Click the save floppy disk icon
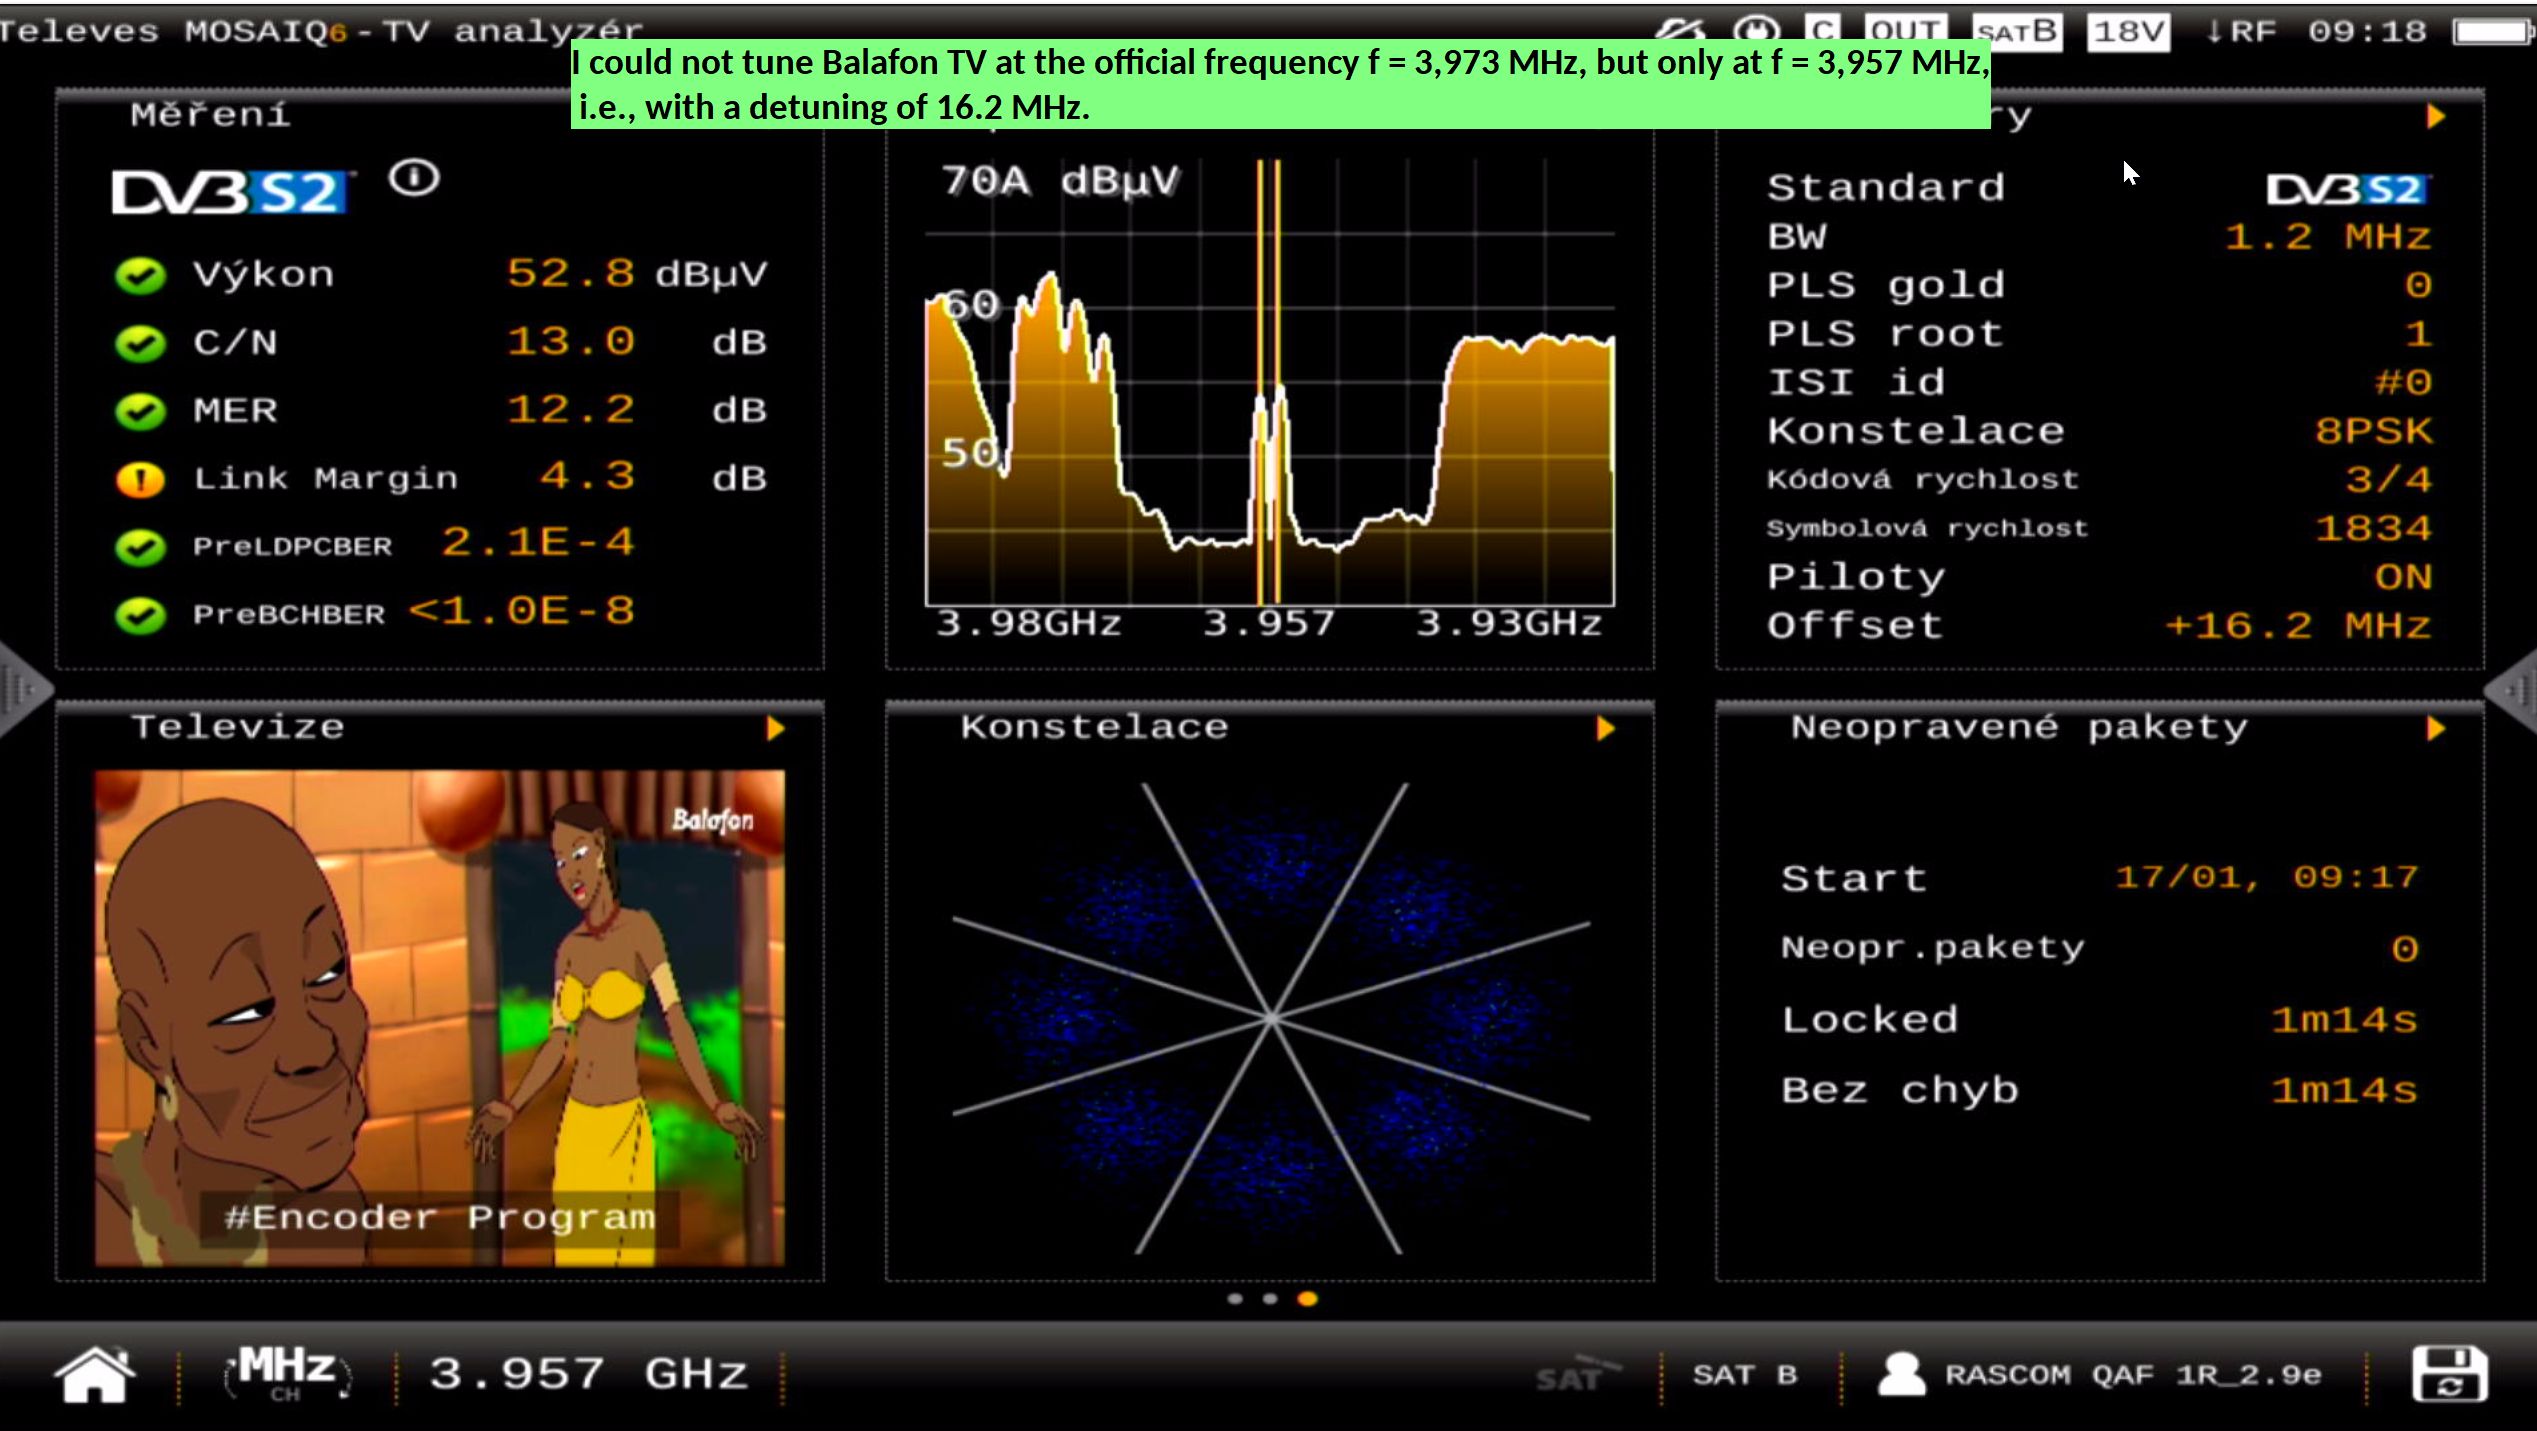2537x1431 pixels. click(2449, 1374)
